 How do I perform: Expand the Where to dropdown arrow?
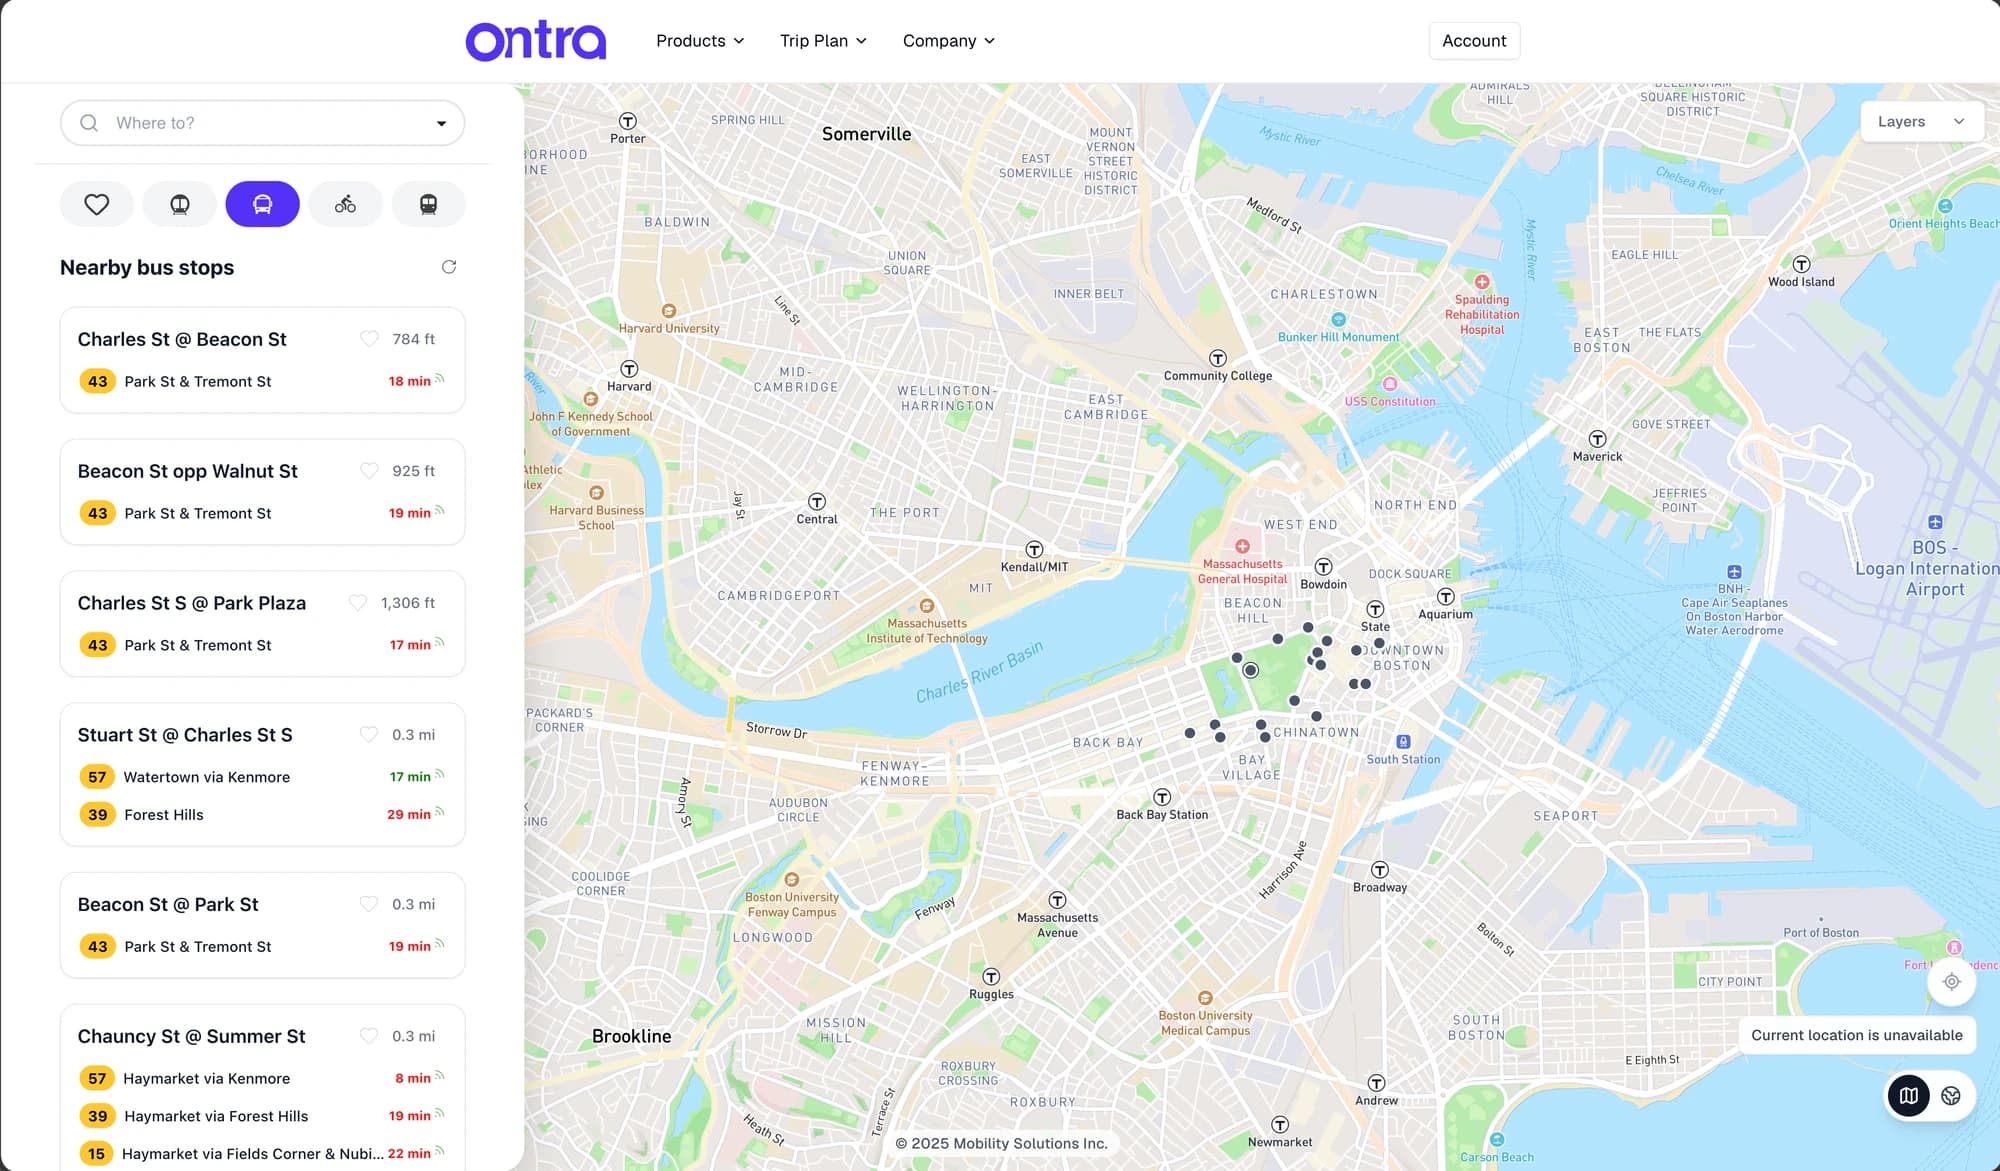tap(441, 123)
